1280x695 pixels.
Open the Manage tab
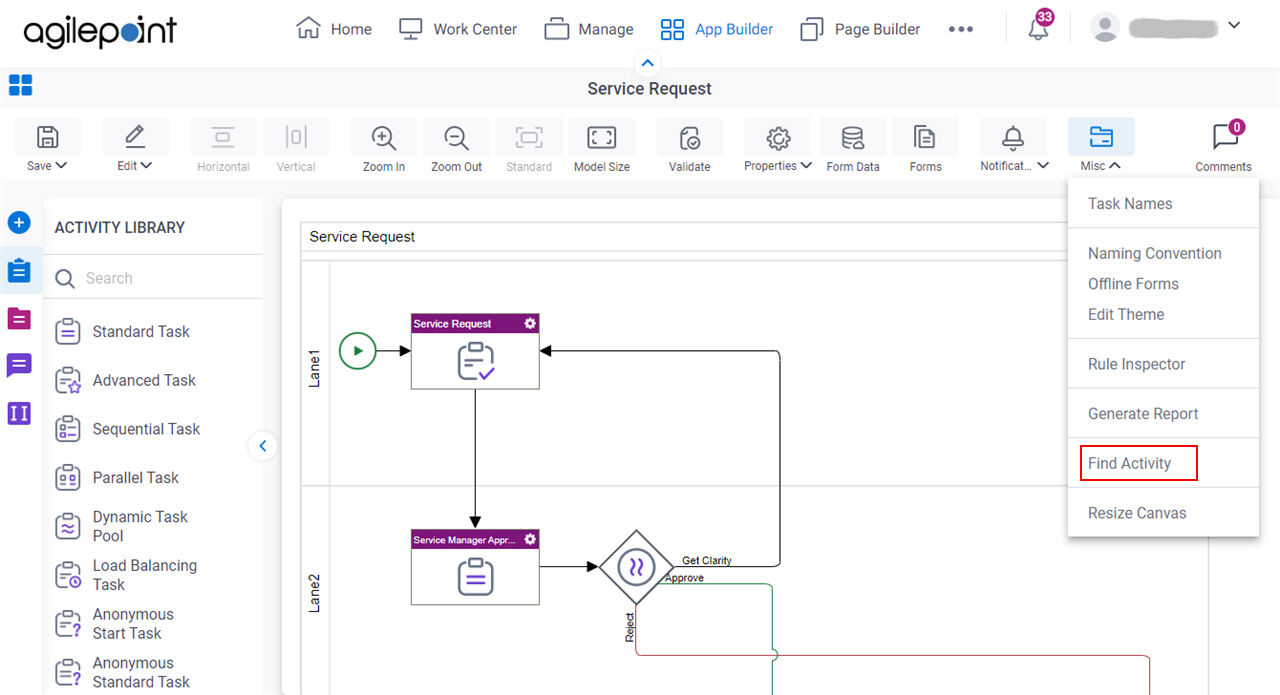tap(589, 29)
